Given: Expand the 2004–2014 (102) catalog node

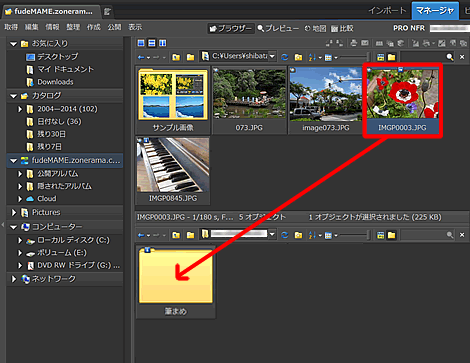Looking at the screenshot, I should click(20, 109).
